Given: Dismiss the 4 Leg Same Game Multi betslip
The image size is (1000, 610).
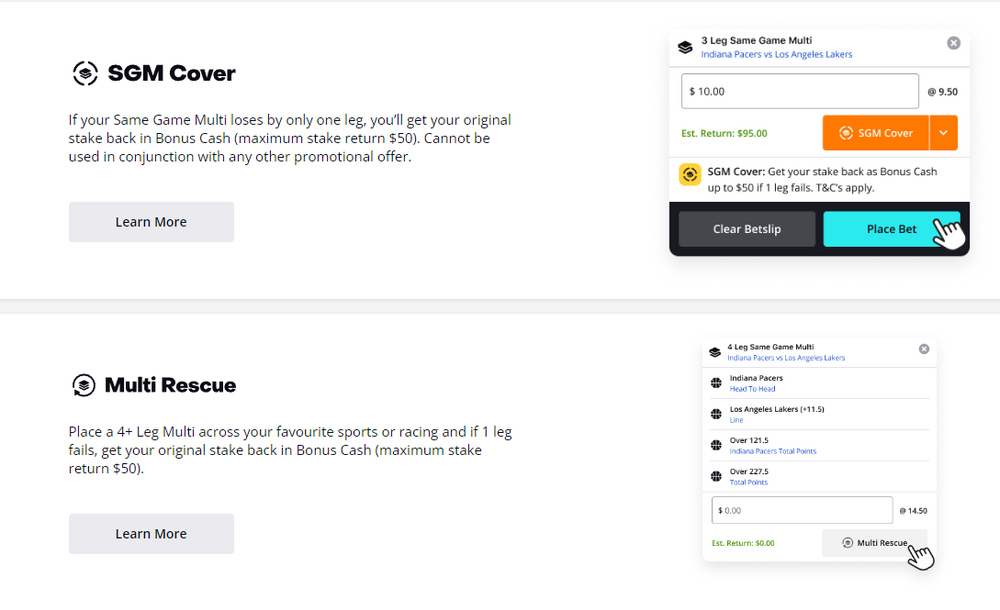Looking at the screenshot, I should [924, 349].
